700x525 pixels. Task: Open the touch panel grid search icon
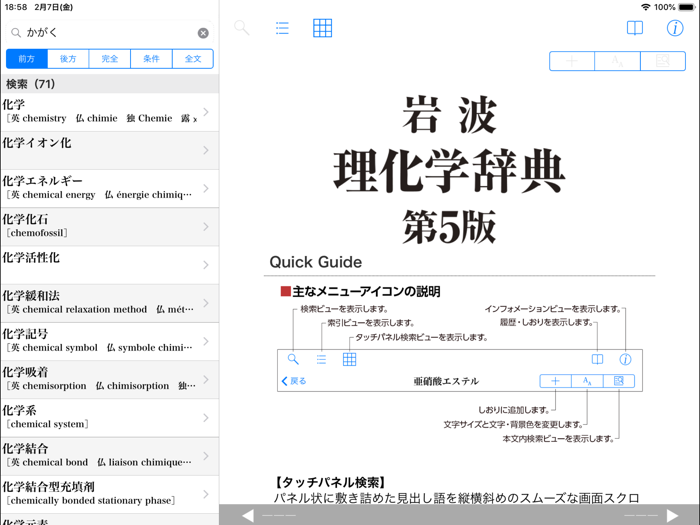click(322, 28)
